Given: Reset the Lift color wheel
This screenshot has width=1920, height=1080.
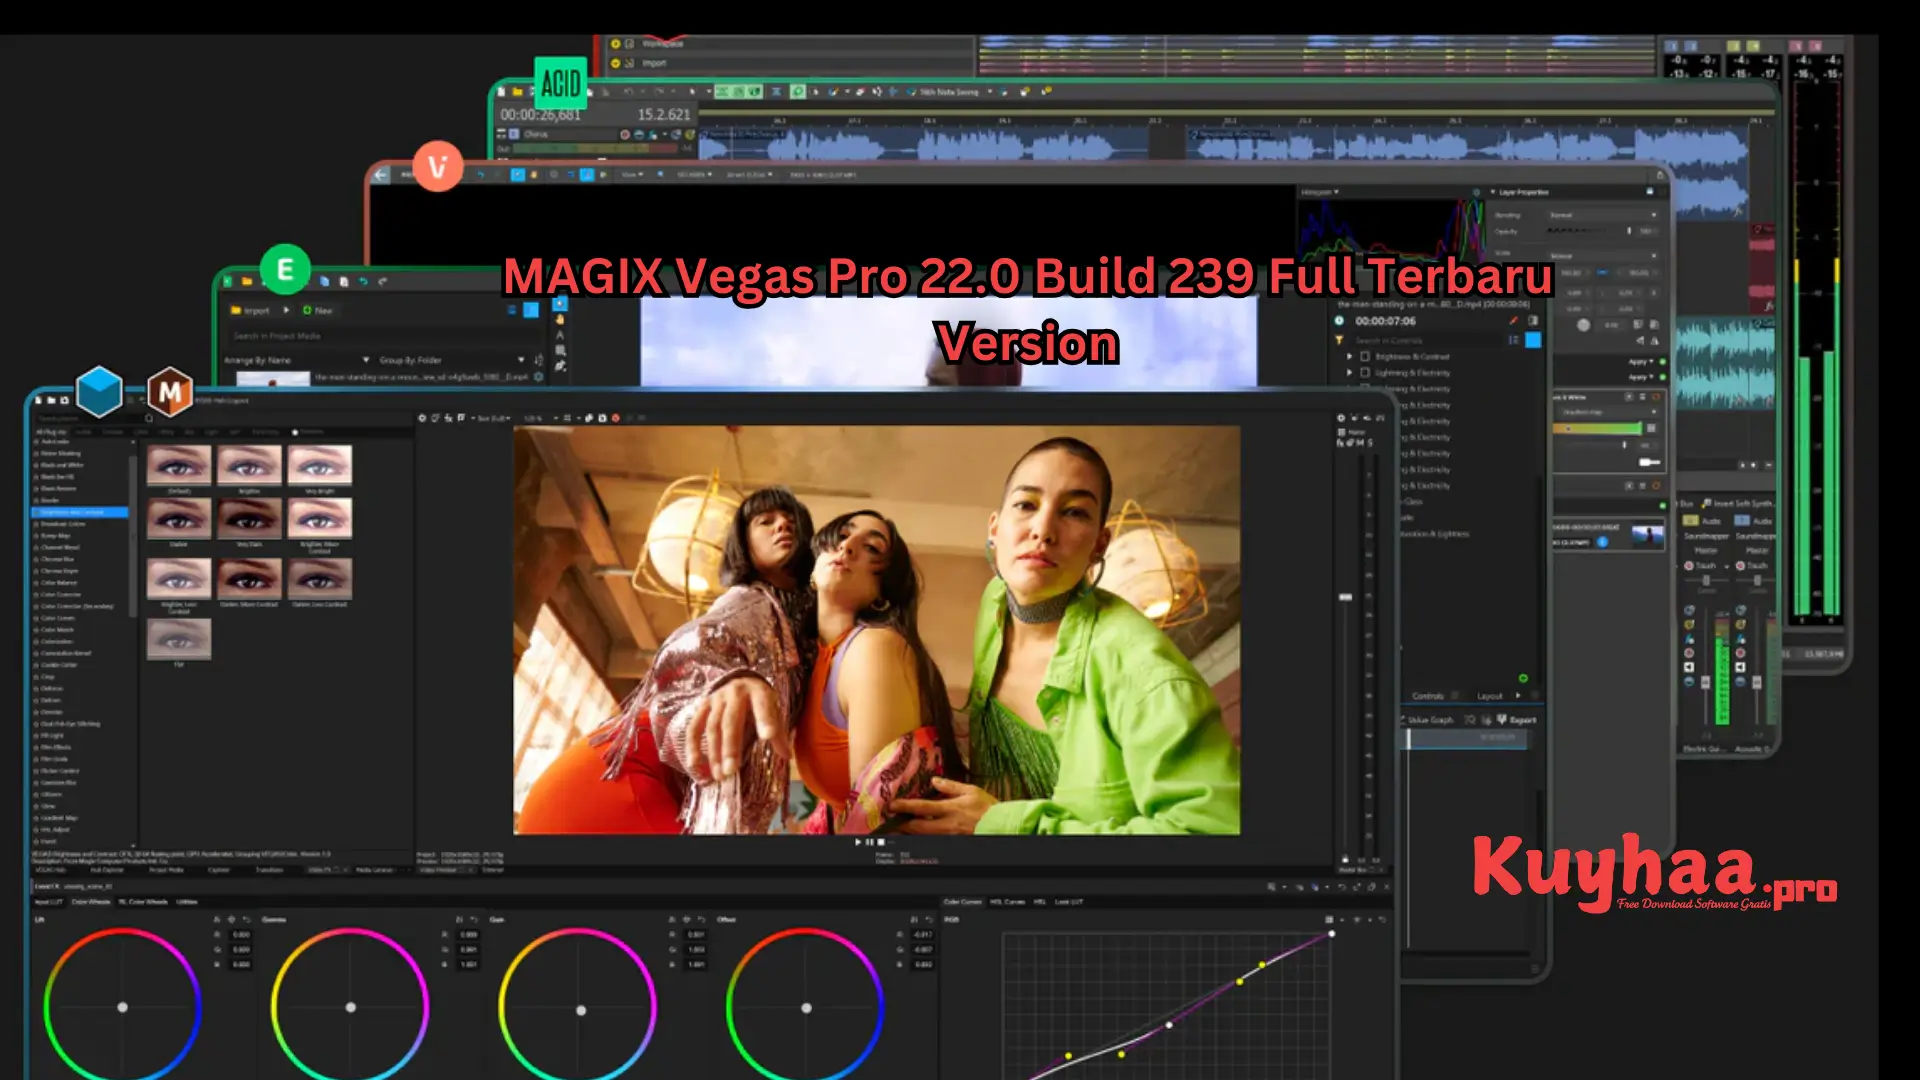Looking at the screenshot, I should (x=246, y=919).
